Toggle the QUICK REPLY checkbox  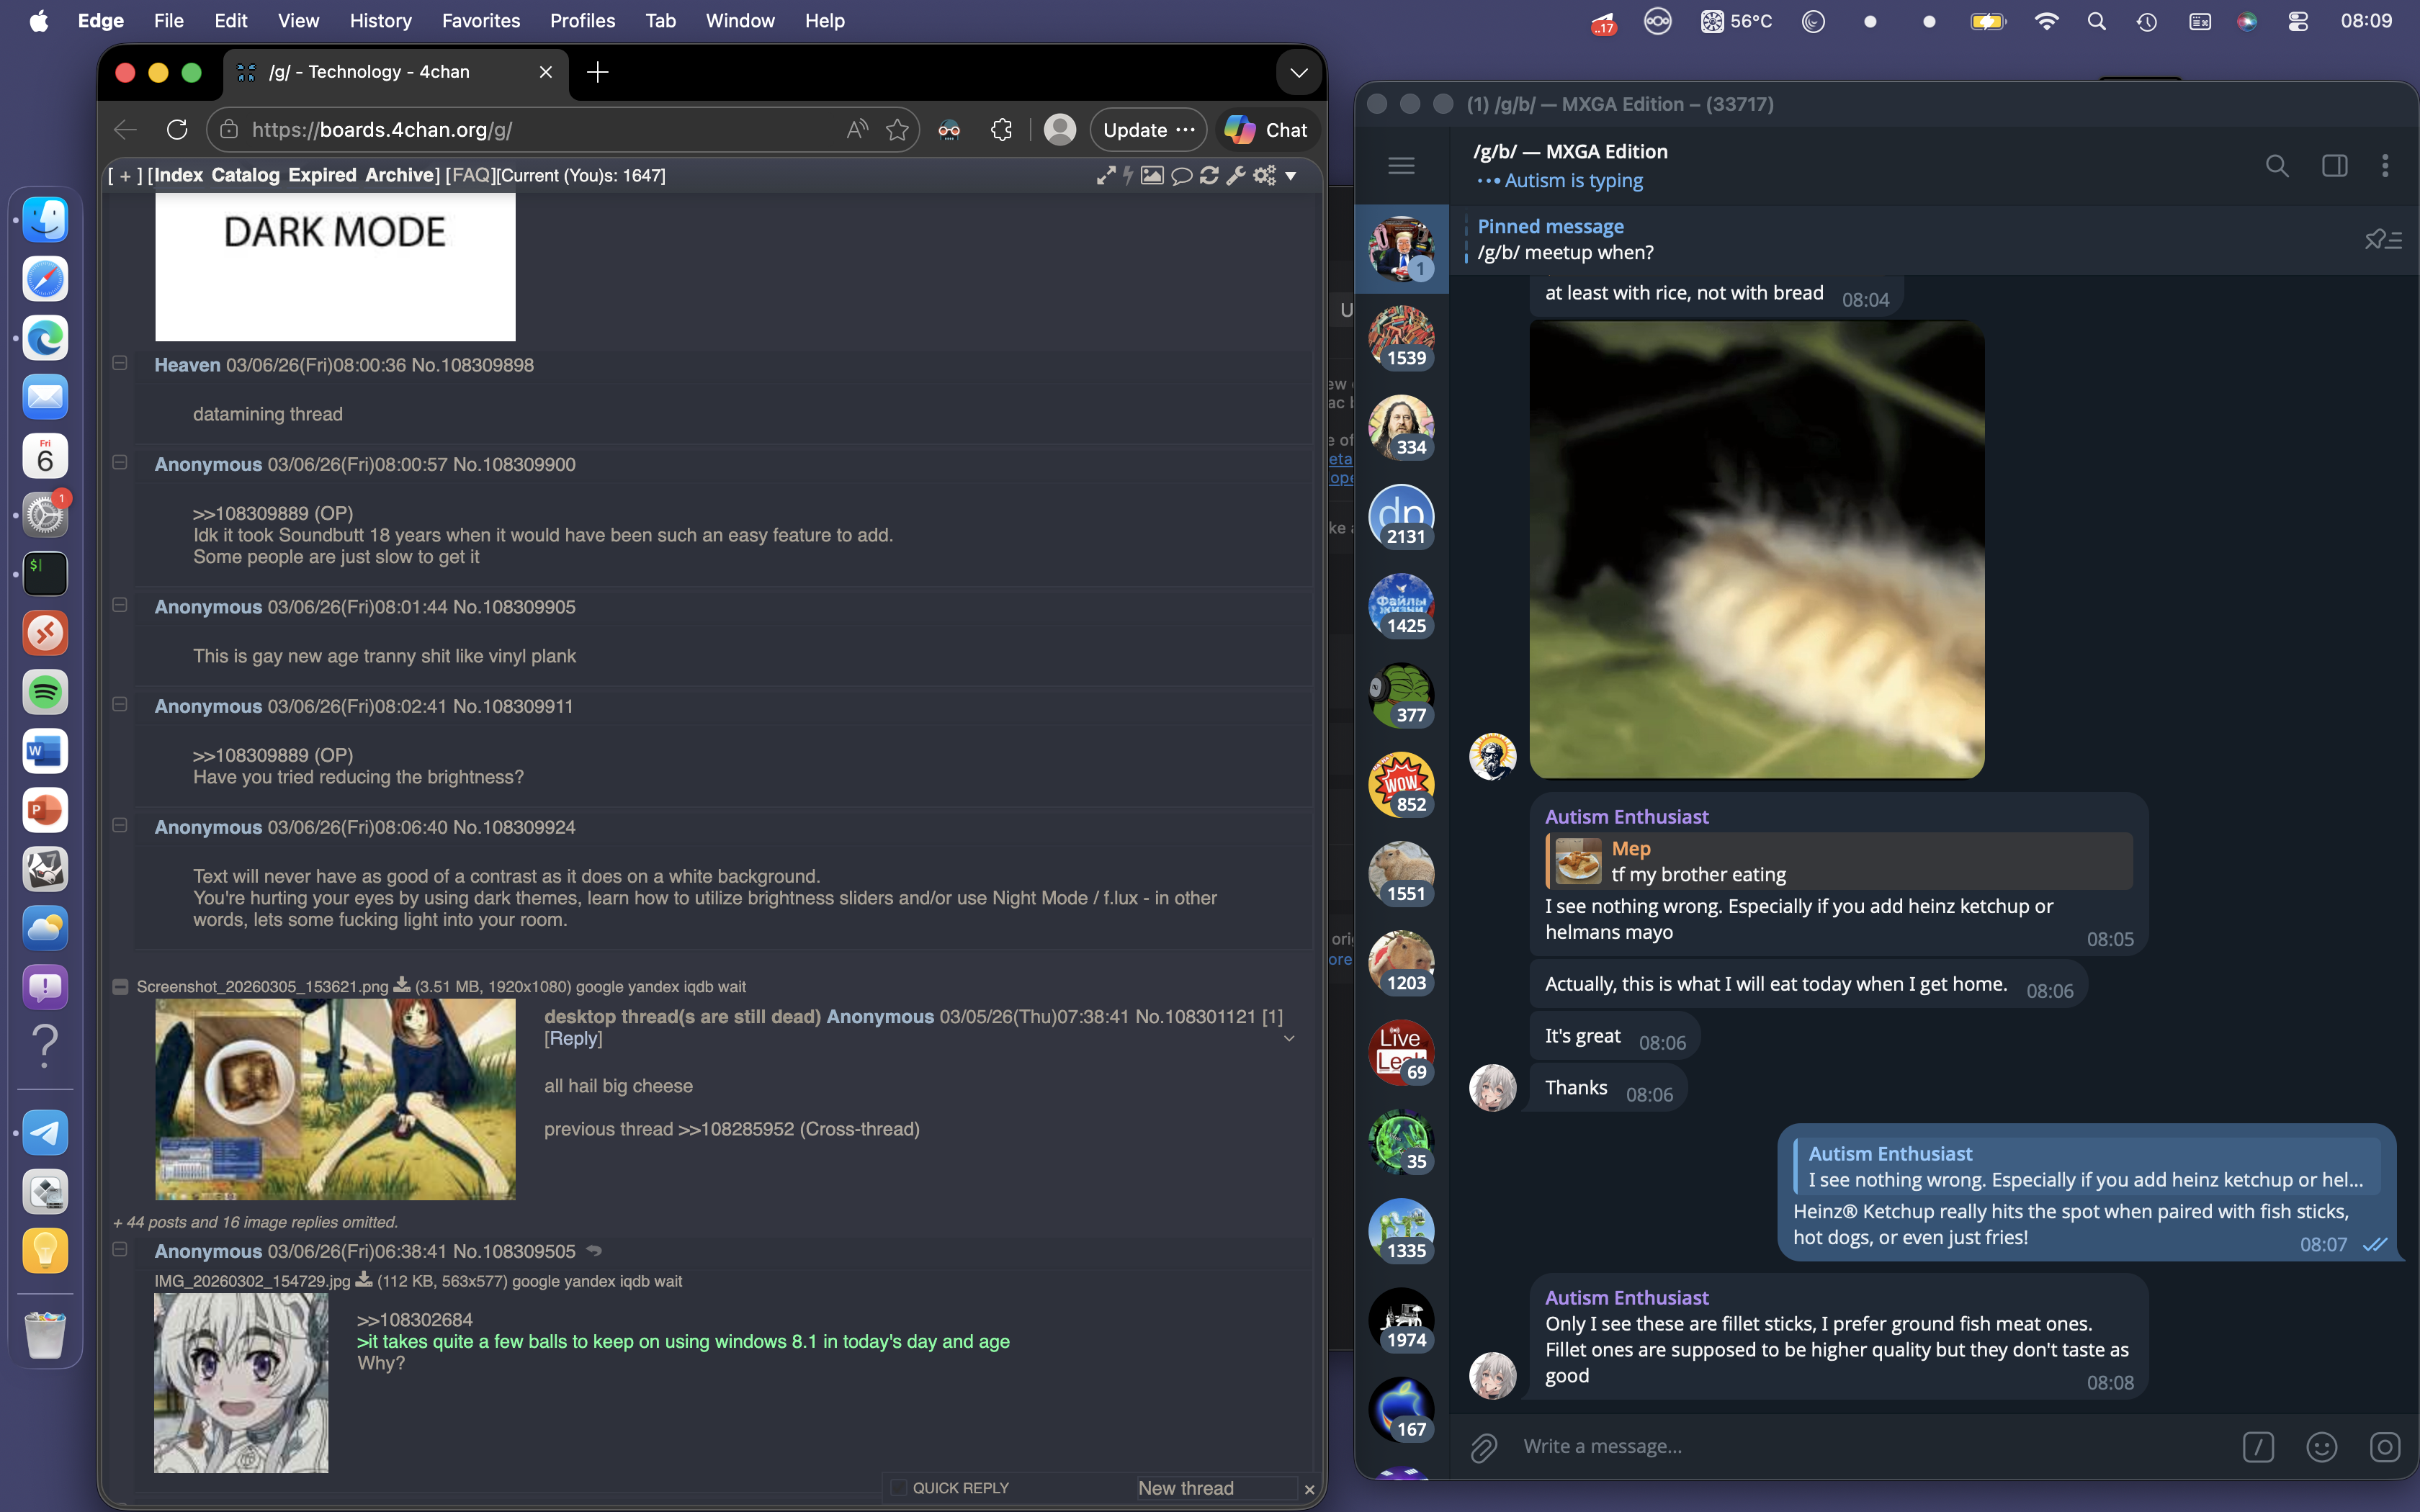click(x=898, y=1488)
